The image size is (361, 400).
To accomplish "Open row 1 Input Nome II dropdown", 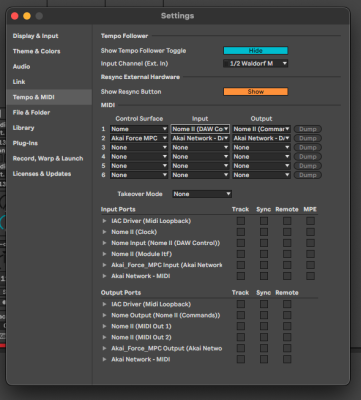I will [200, 129].
